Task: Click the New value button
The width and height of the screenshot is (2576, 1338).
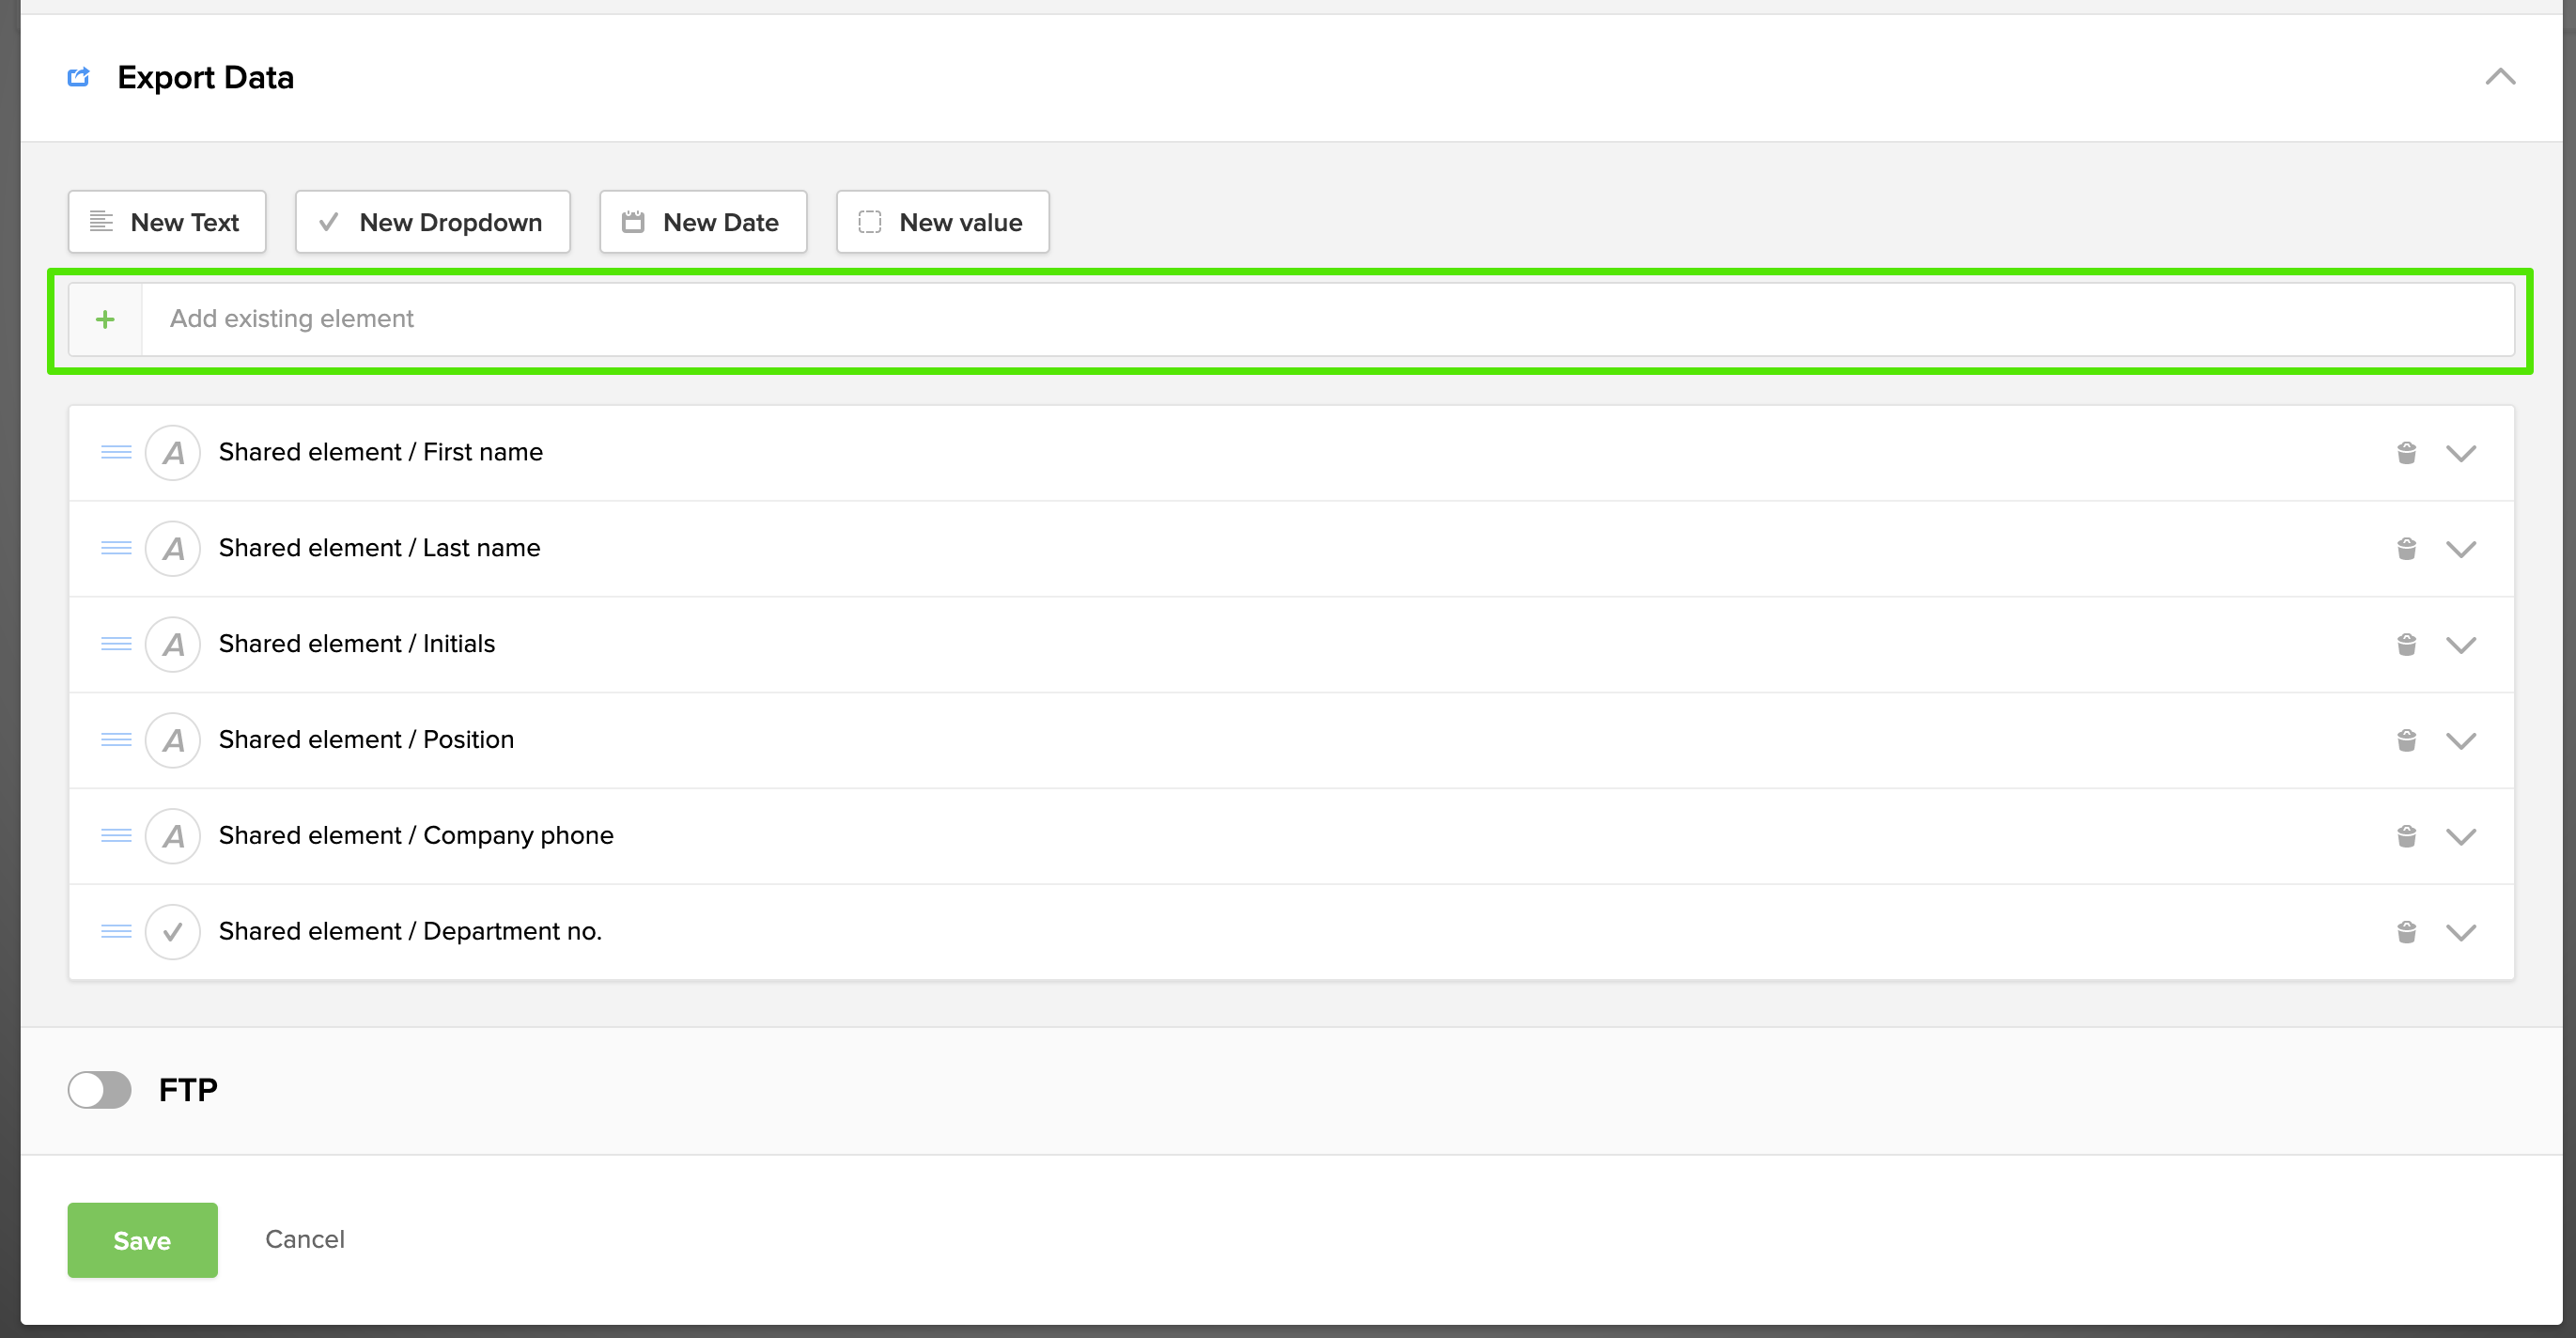Action: (x=942, y=222)
